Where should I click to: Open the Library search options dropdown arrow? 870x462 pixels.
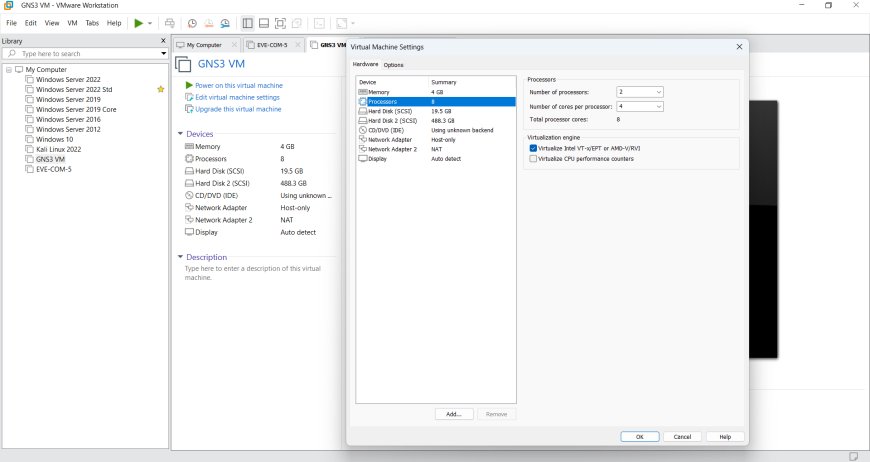coord(164,54)
